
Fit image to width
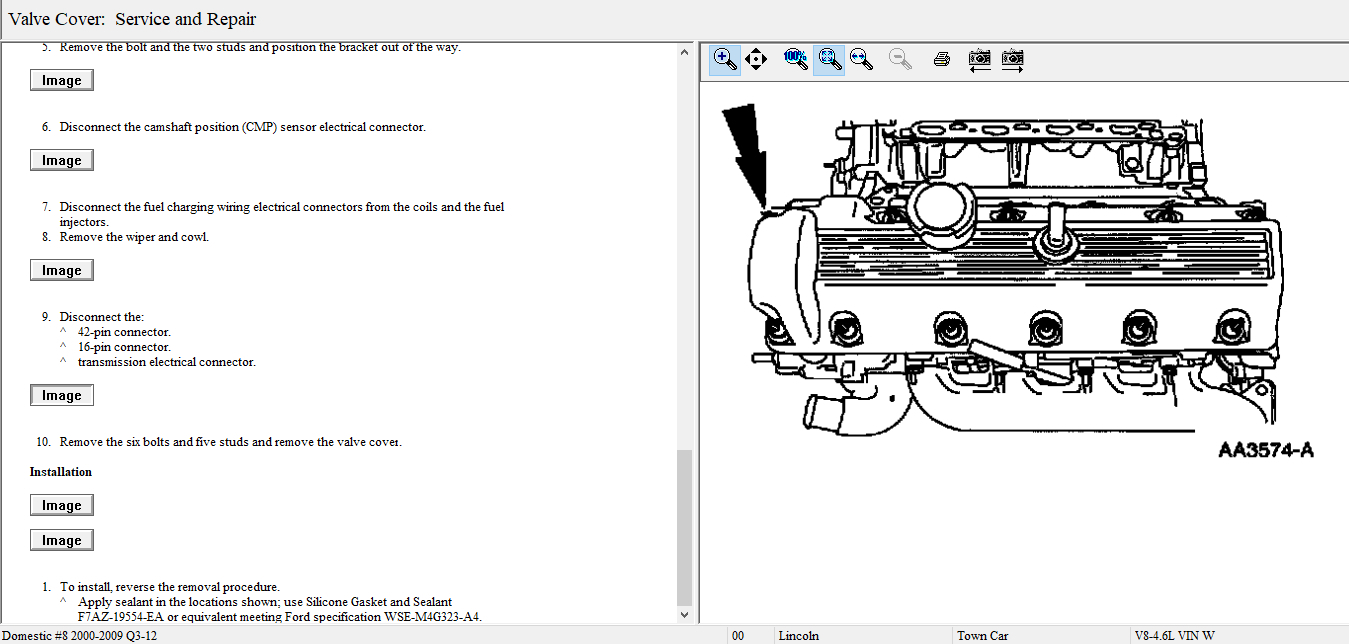(861, 59)
